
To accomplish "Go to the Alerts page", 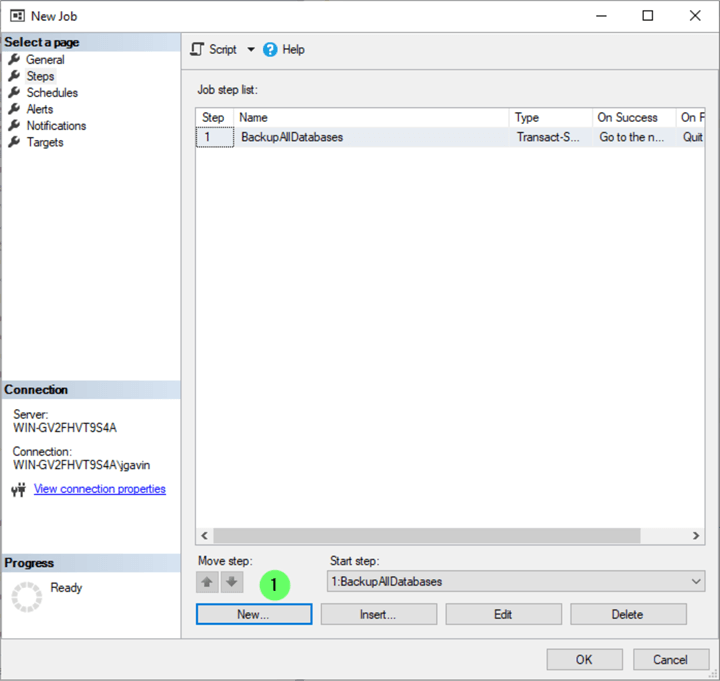I will (39, 109).
